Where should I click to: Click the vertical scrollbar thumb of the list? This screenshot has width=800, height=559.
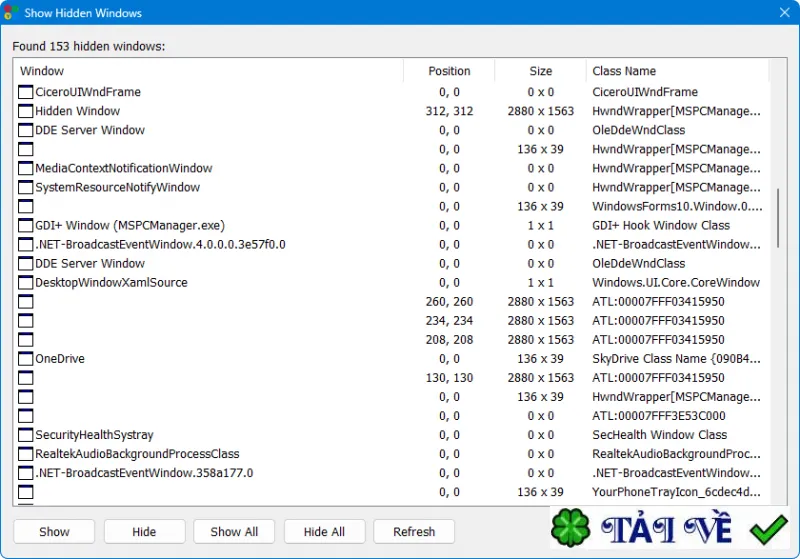pyautogui.click(x=778, y=218)
